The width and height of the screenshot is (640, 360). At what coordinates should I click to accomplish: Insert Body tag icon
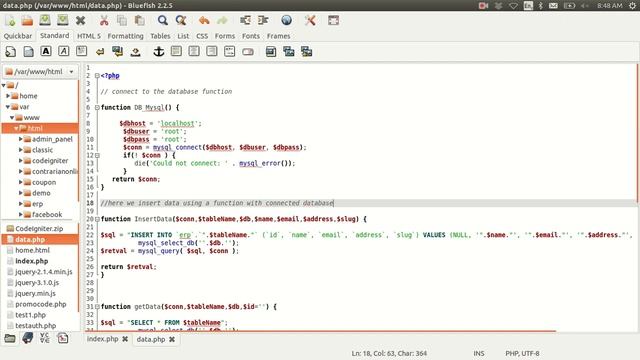[29, 51]
